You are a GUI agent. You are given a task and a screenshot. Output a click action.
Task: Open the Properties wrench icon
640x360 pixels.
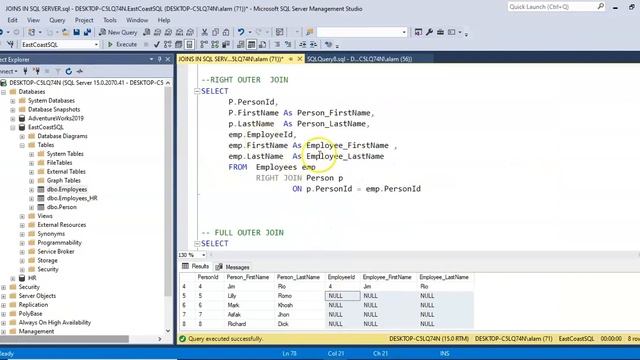429,32
